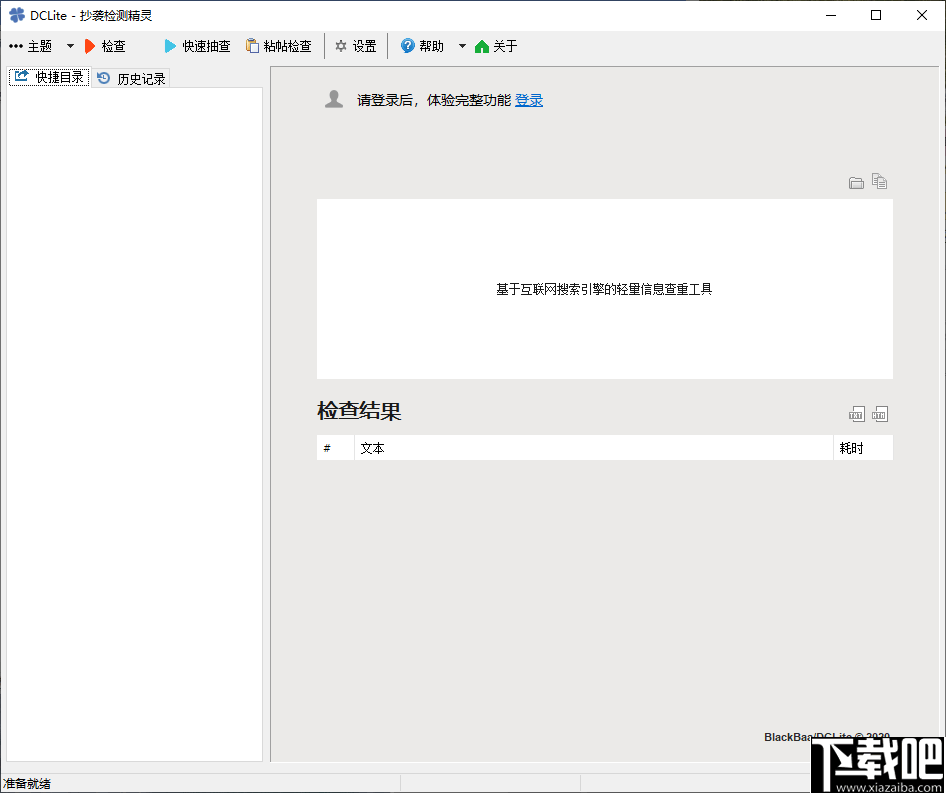Click inside the blank text input area
The height and width of the screenshot is (793, 946).
coord(604,289)
